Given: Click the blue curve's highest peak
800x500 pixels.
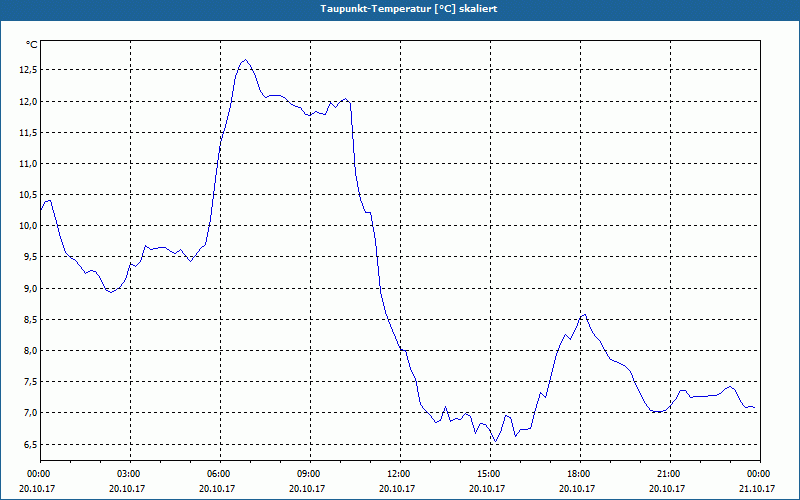Looking at the screenshot, I should (245, 60).
